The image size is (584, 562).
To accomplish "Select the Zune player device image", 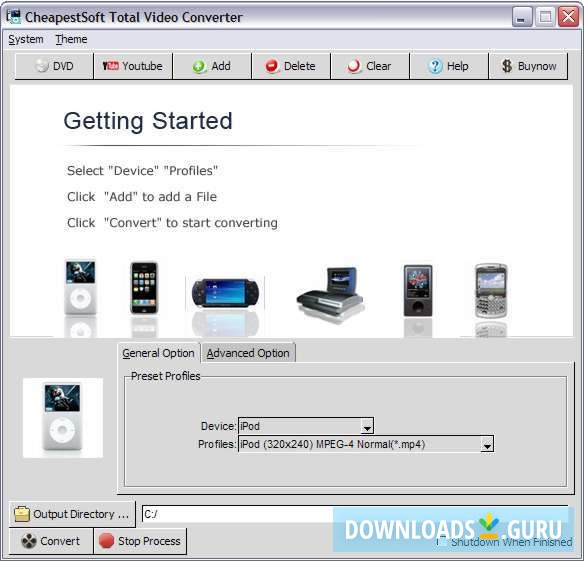I will (418, 290).
